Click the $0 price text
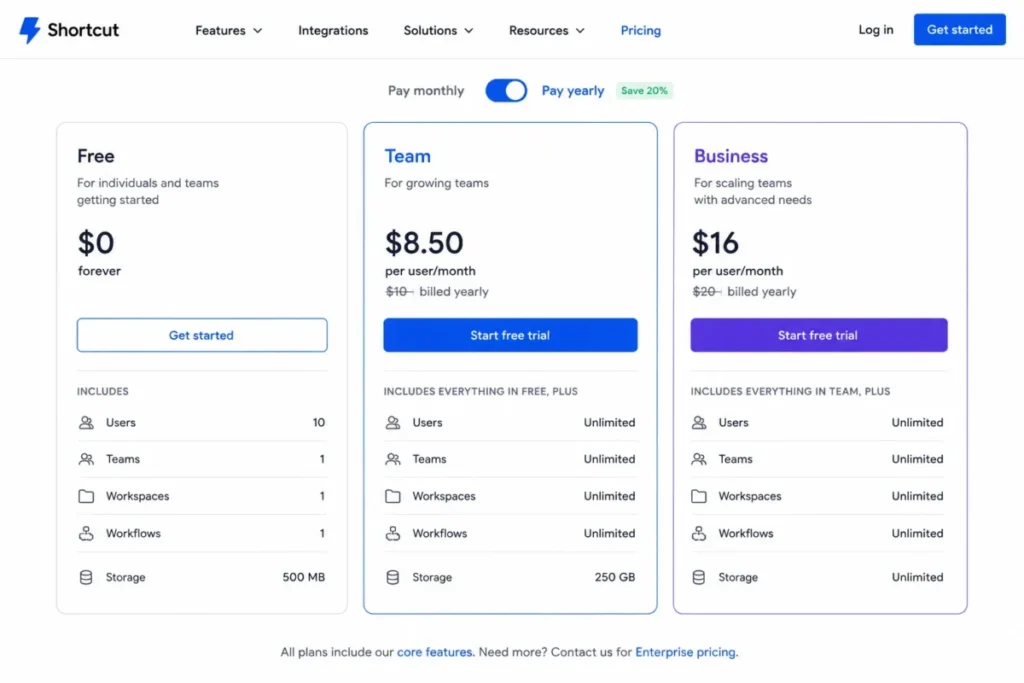 96,243
